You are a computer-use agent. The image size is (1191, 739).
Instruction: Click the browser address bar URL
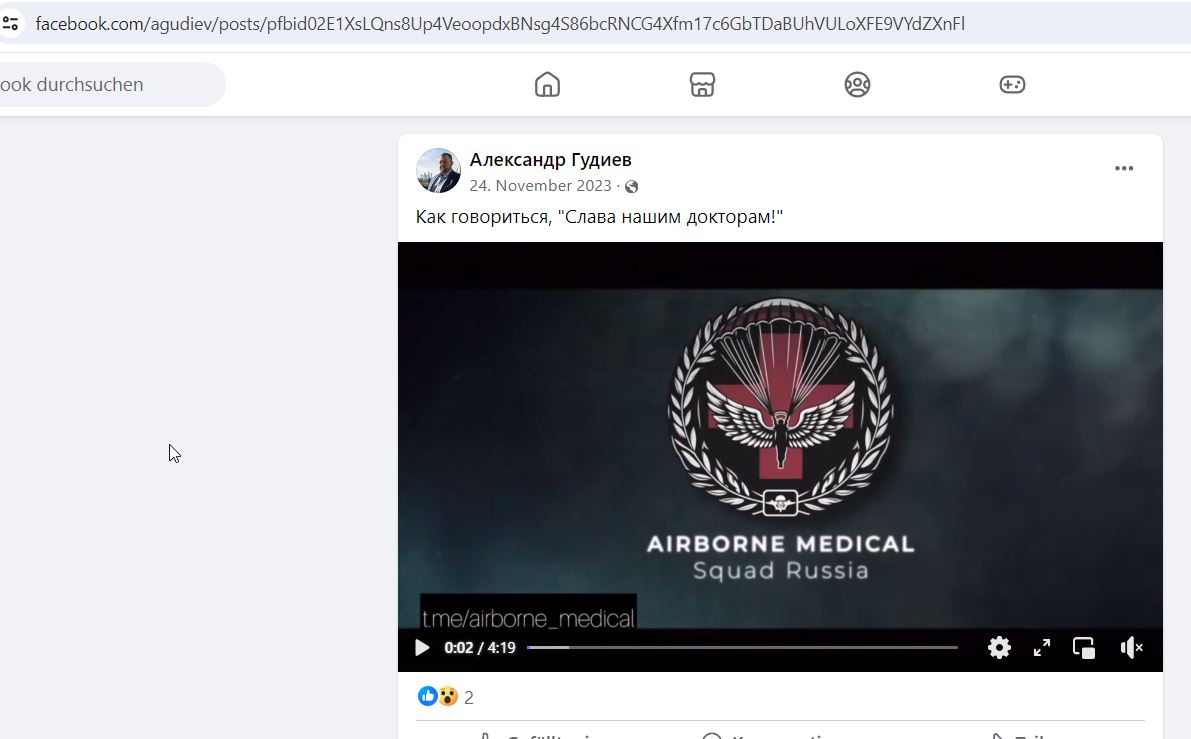click(x=500, y=24)
